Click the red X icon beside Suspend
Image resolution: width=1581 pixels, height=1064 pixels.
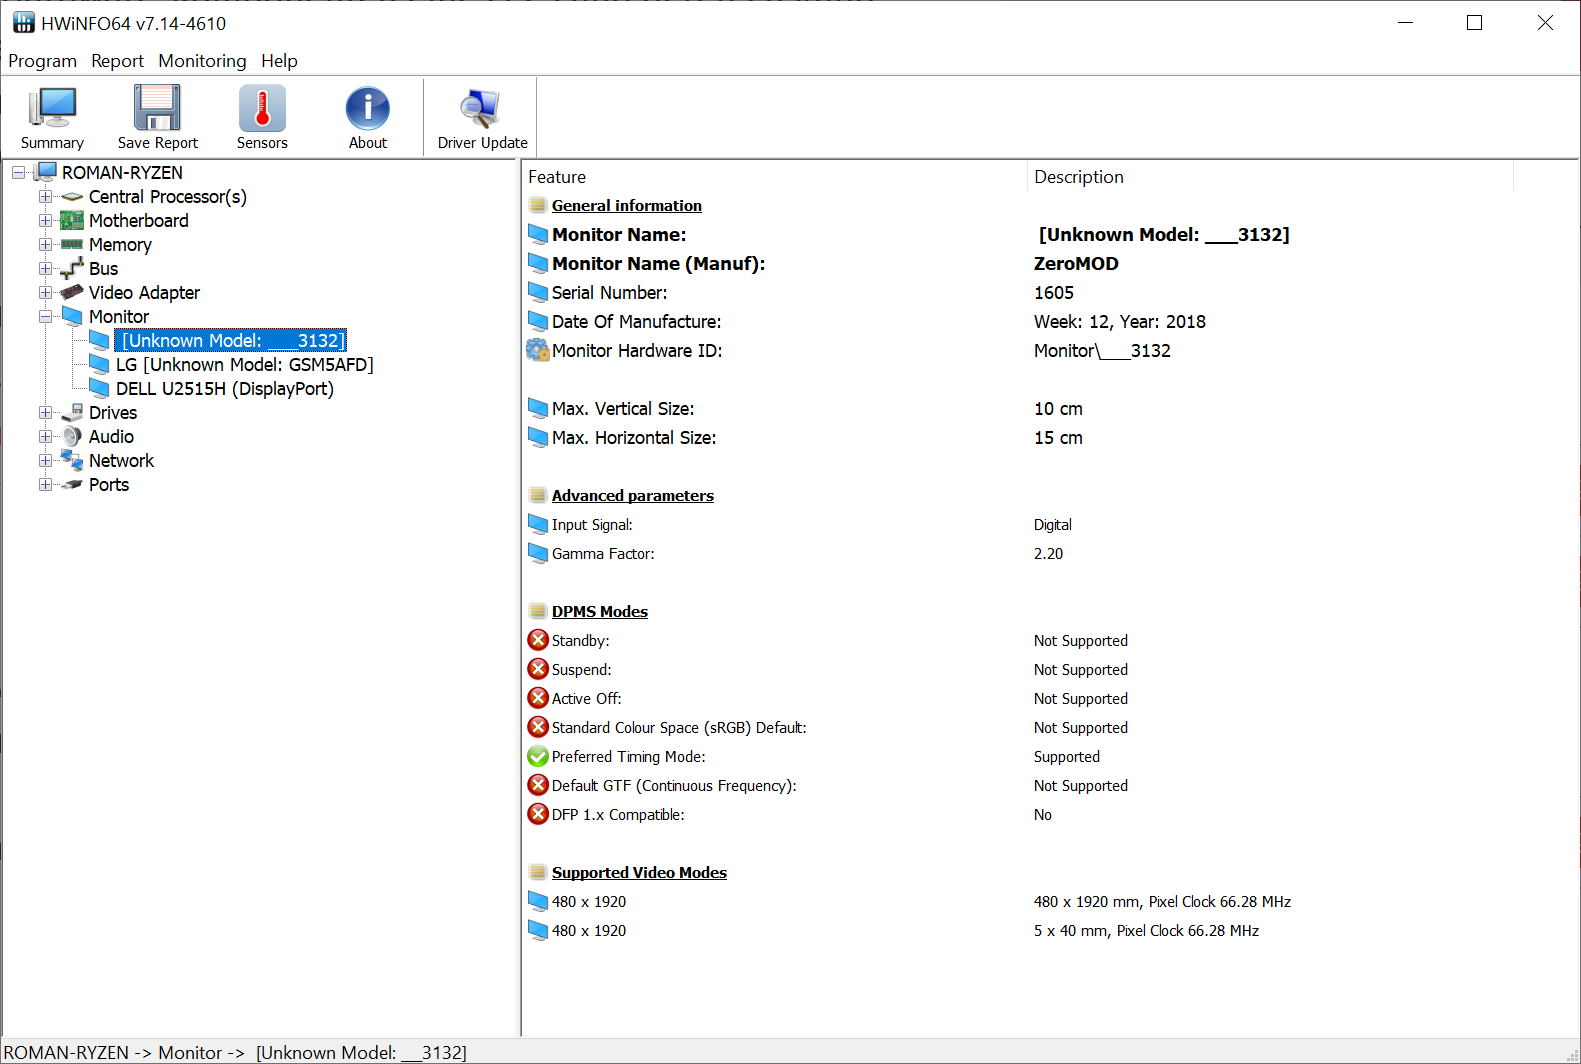pos(538,669)
